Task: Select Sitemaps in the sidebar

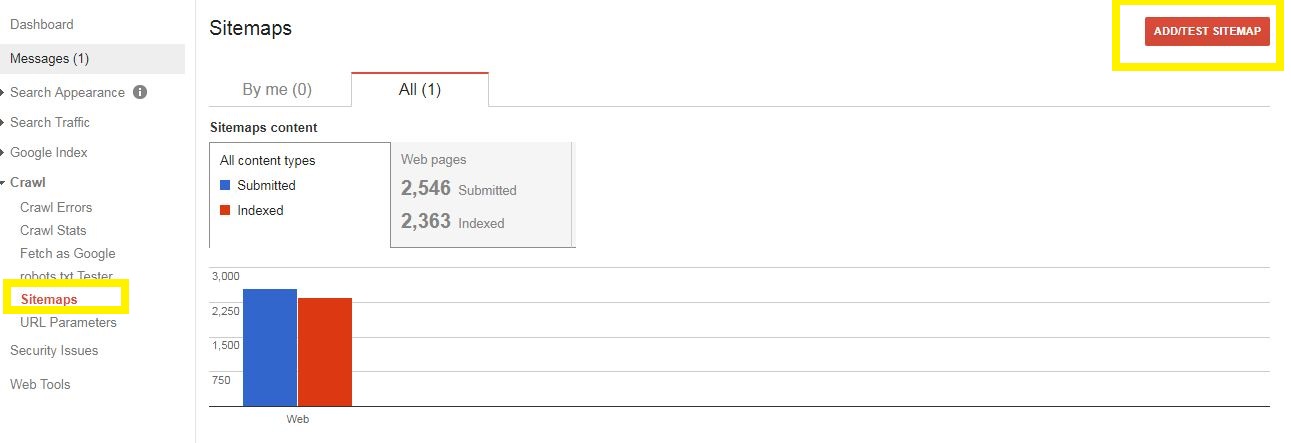Action: pos(49,299)
